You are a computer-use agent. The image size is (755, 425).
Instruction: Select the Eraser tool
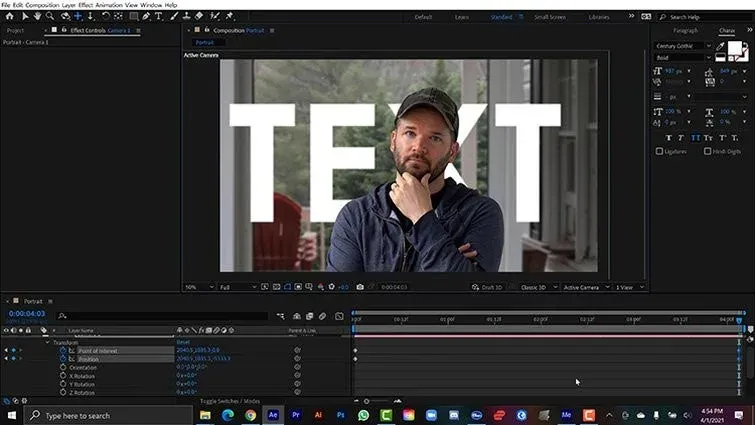(199, 16)
